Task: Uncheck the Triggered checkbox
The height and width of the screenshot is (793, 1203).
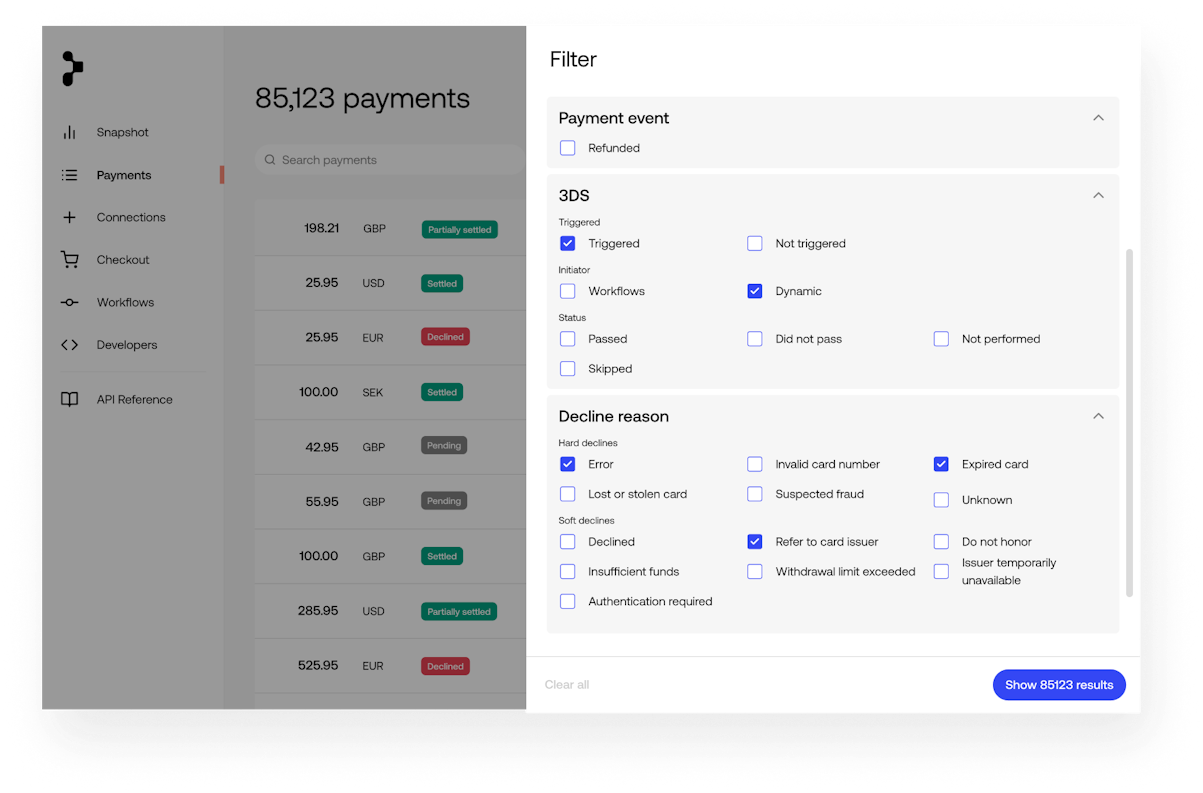Action: (568, 243)
